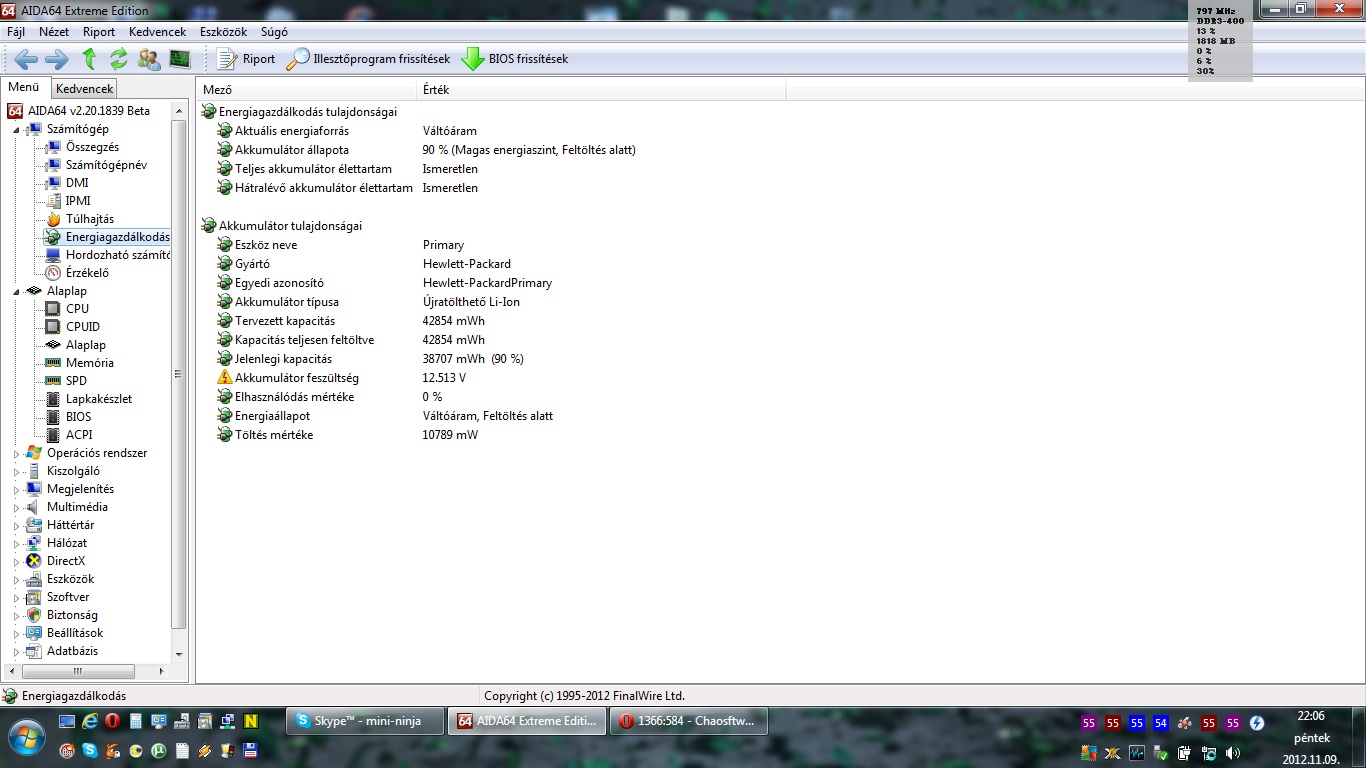Viewport: 1366px width, 768px height.
Task: Open the Nézet menu
Action: click(x=54, y=32)
